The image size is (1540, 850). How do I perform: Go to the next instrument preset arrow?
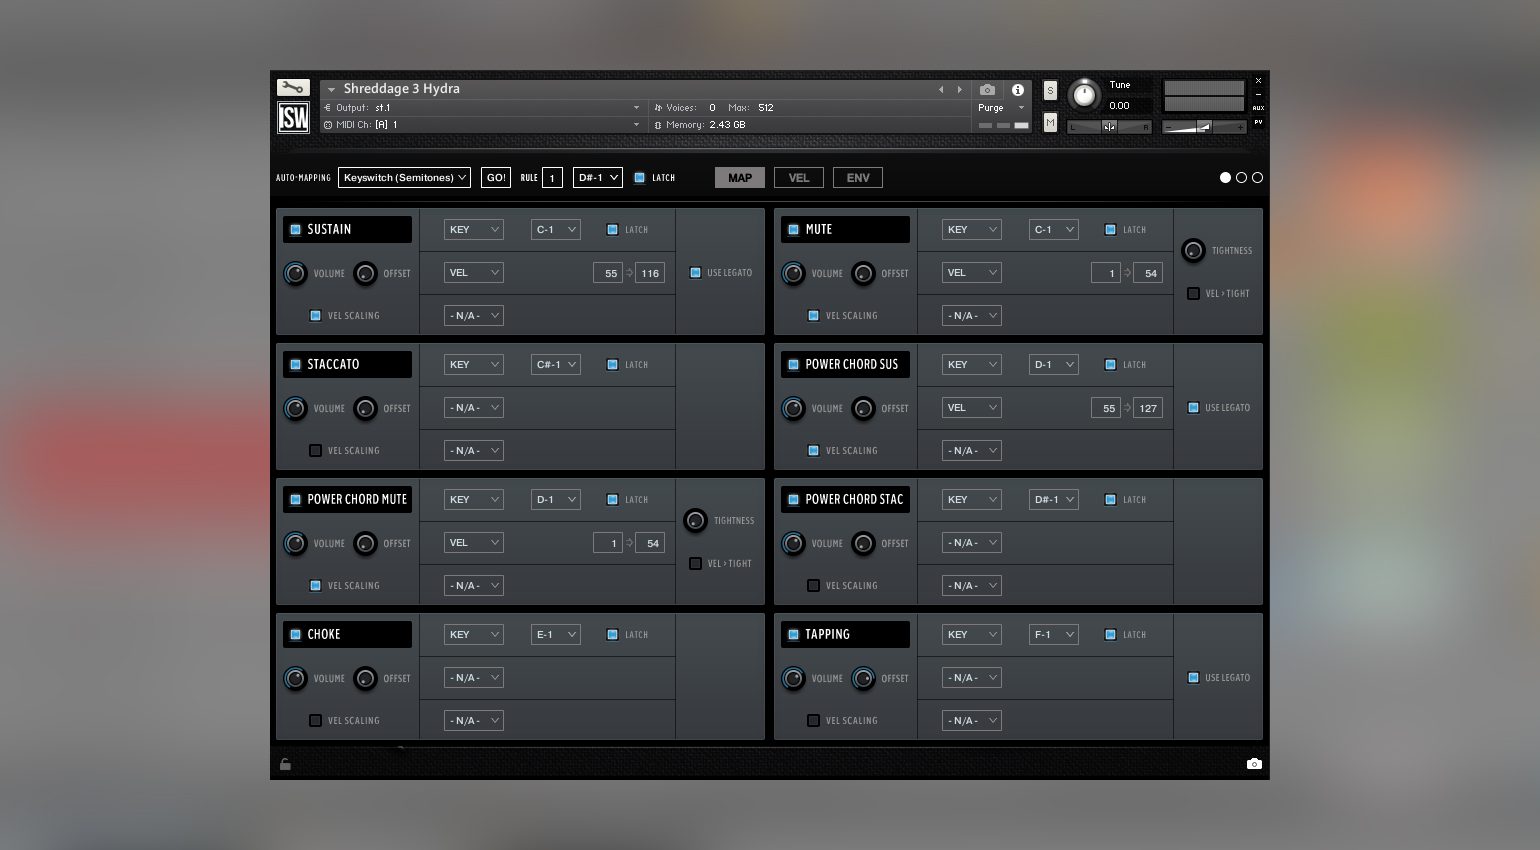[x=960, y=90]
